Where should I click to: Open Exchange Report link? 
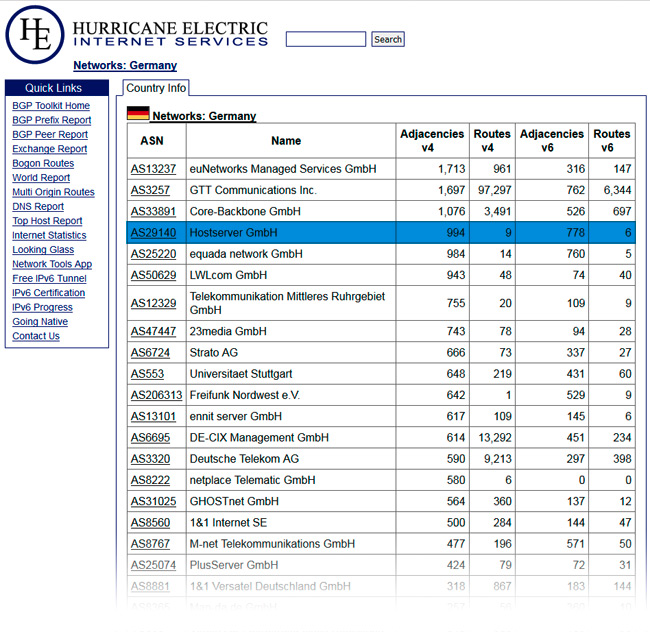pos(50,149)
